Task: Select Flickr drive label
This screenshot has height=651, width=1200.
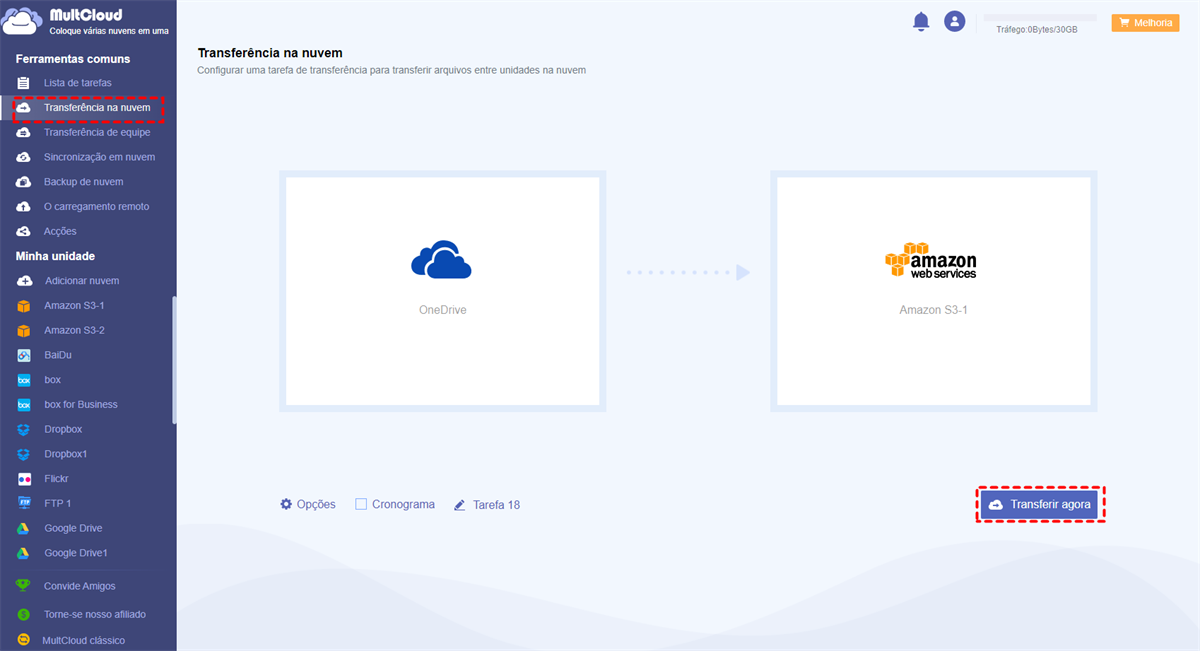Action: [x=57, y=479]
